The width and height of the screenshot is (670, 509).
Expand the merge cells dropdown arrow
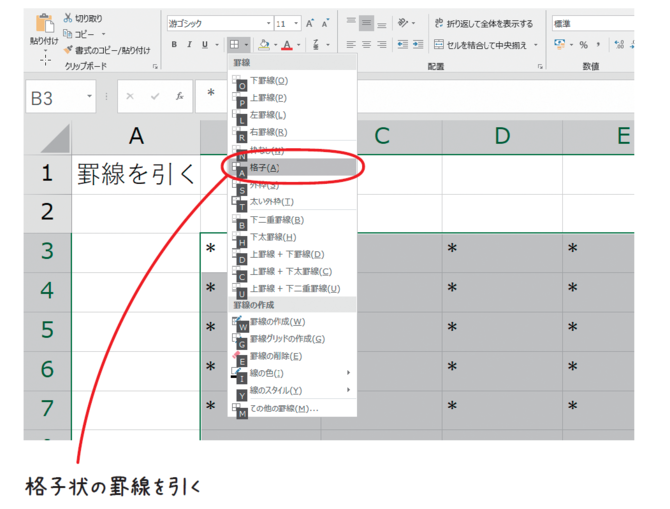point(535,44)
